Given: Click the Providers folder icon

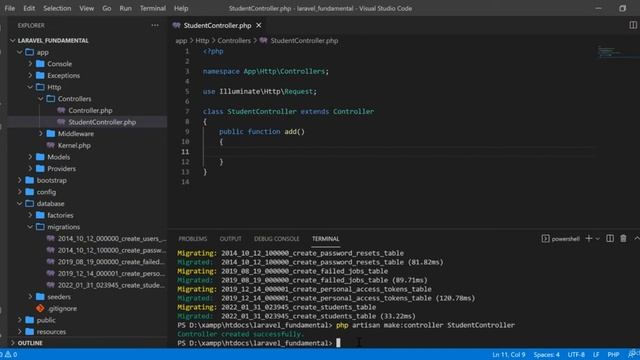Looking at the screenshot, I should (x=40, y=169).
